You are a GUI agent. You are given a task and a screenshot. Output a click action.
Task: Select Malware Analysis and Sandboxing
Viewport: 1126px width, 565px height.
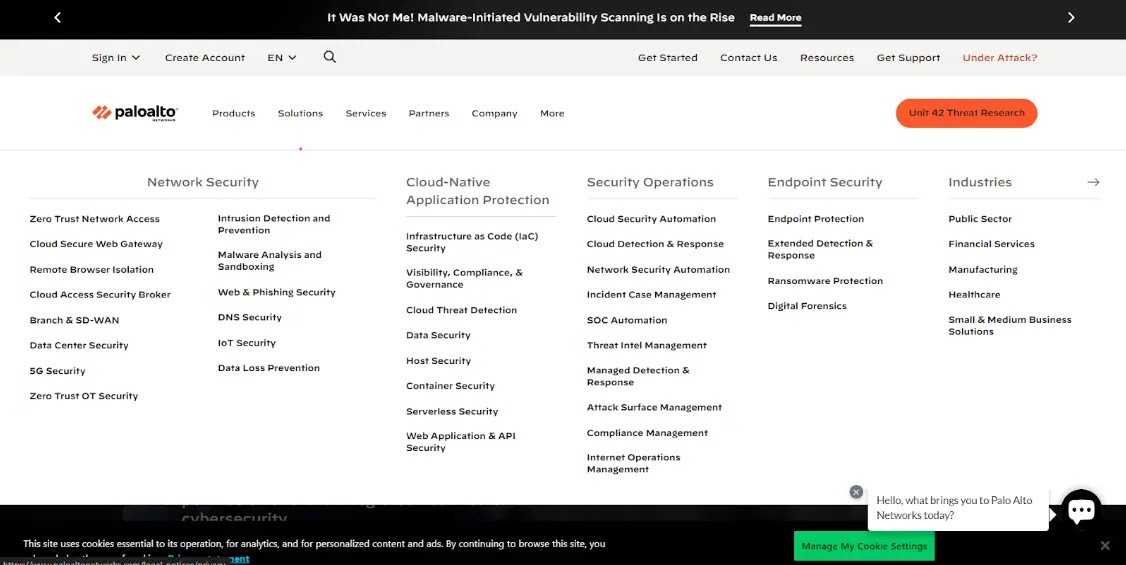click(x=269, y=261)
